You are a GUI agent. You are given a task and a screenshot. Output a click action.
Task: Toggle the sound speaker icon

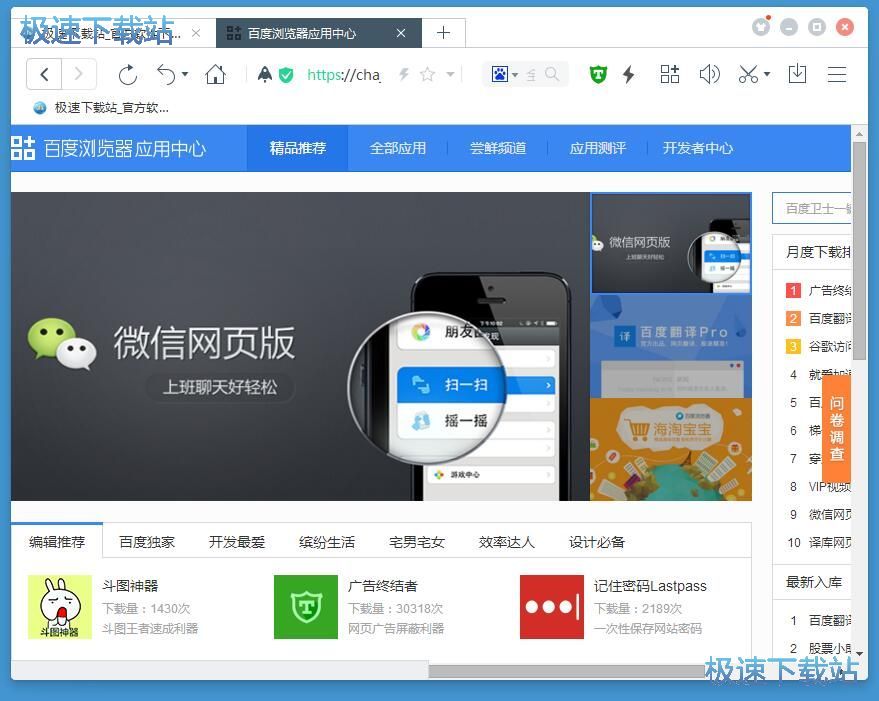[x=709, y=74]
